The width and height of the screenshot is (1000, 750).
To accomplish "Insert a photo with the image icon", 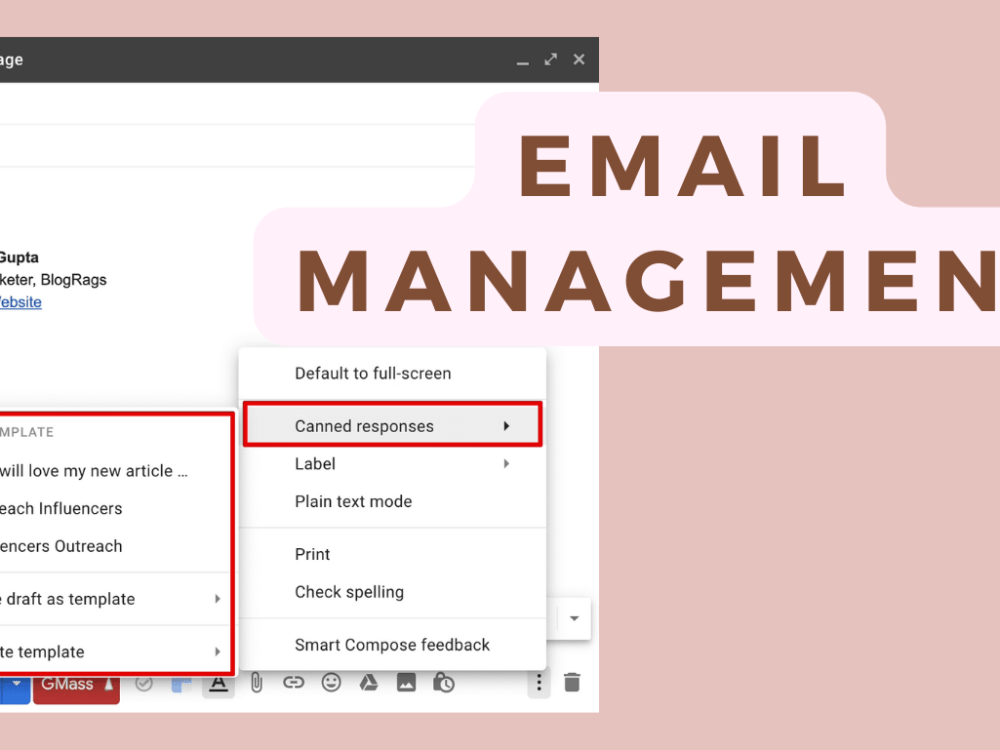I will click(406, 683).
